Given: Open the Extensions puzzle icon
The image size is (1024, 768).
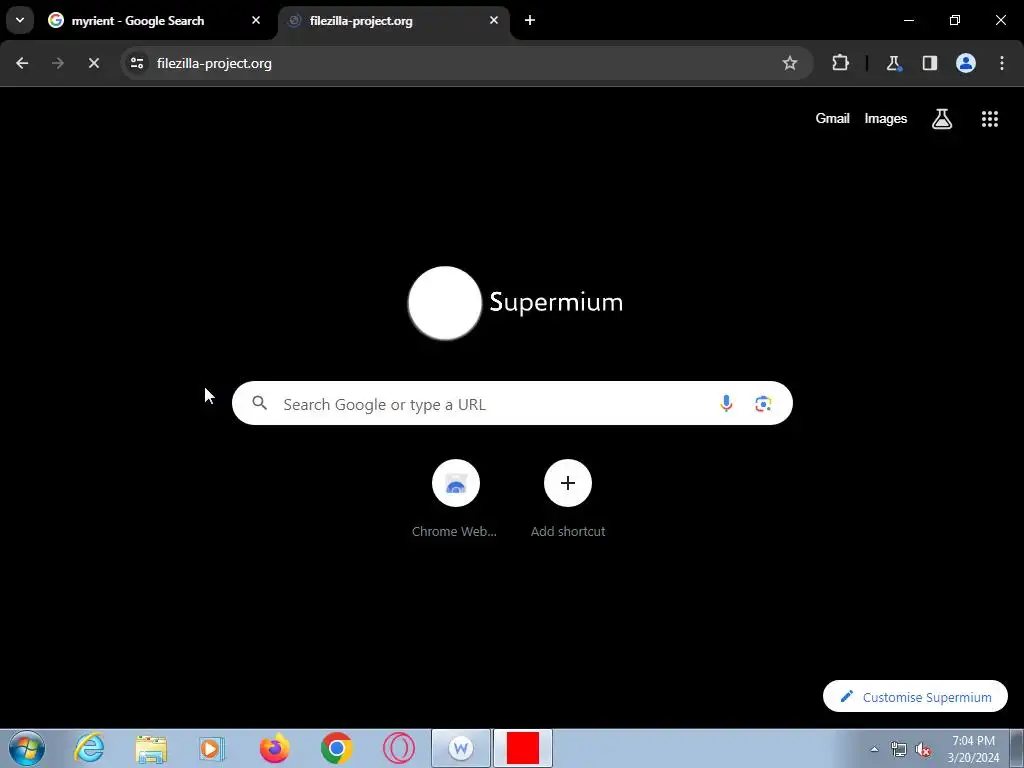Looking at the screenshot, I should [840, 63].
